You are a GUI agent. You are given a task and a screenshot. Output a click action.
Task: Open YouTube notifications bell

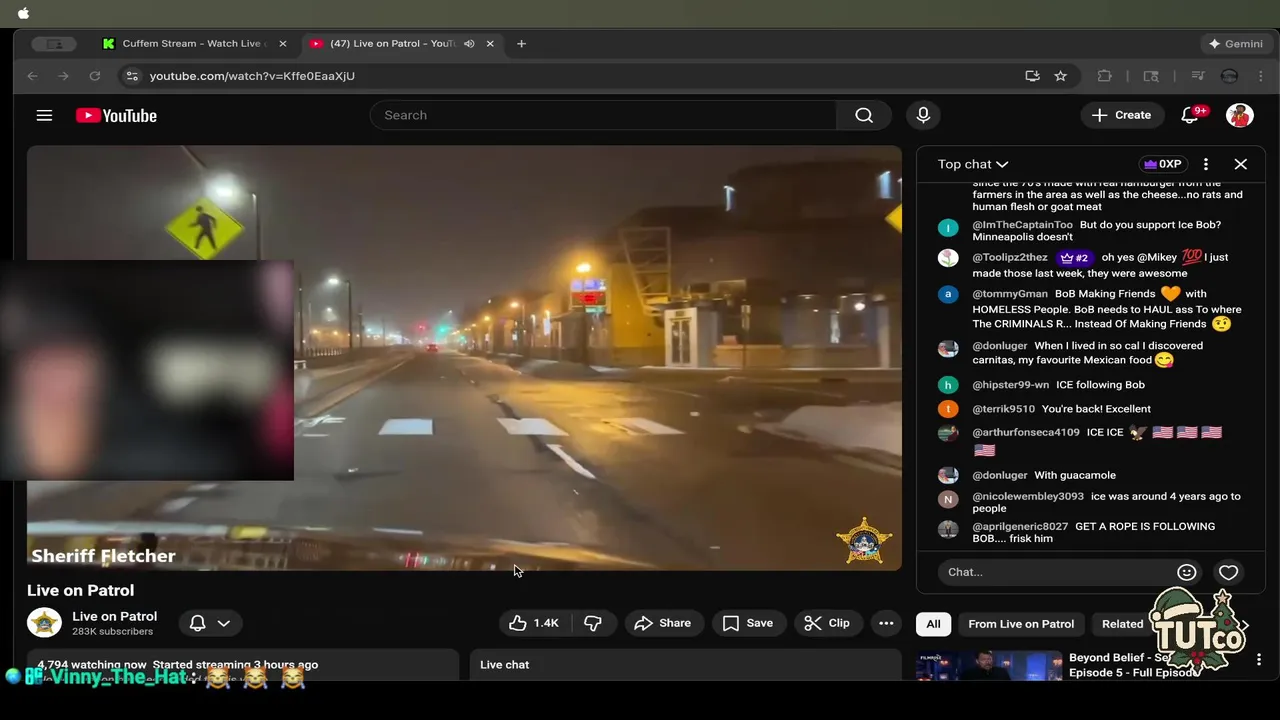(x=1190, y=115)
